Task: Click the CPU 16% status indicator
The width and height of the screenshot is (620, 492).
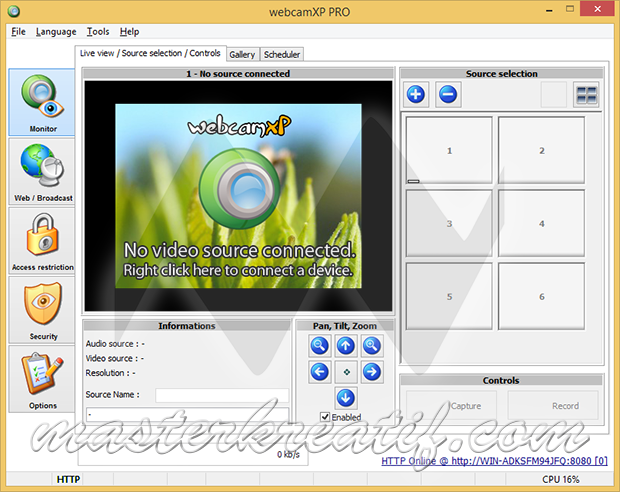Action: (x=561, y=479)
